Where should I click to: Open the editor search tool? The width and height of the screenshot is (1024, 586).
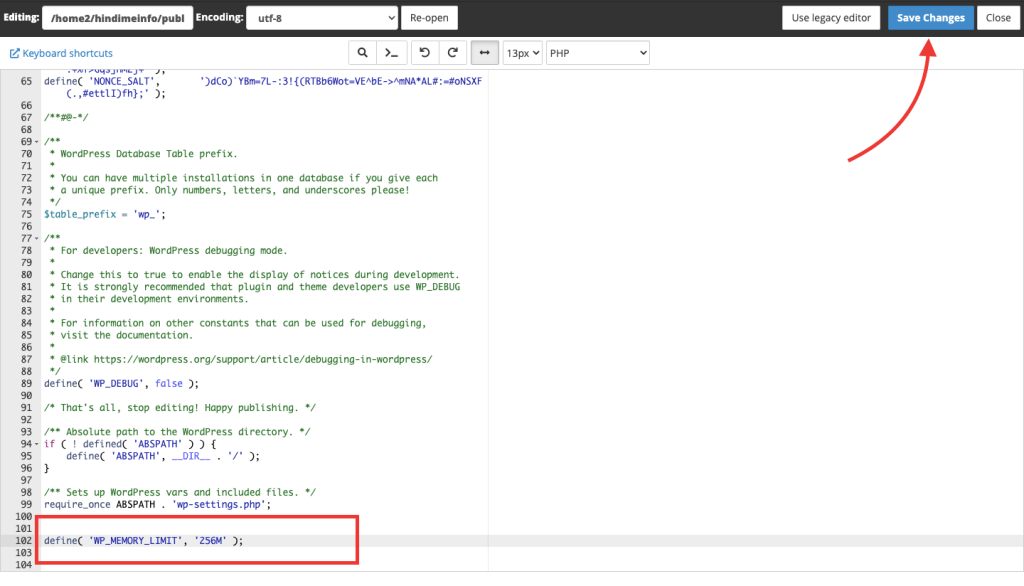[x=361, y=52]
